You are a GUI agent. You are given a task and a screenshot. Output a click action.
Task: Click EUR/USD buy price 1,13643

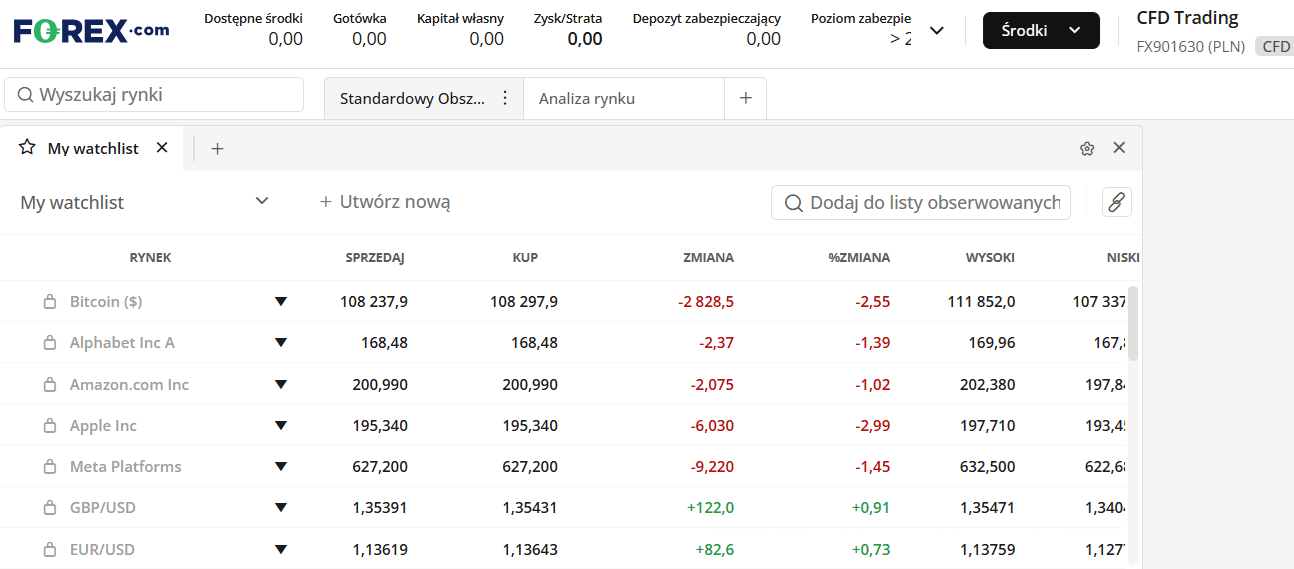point(530,549)
